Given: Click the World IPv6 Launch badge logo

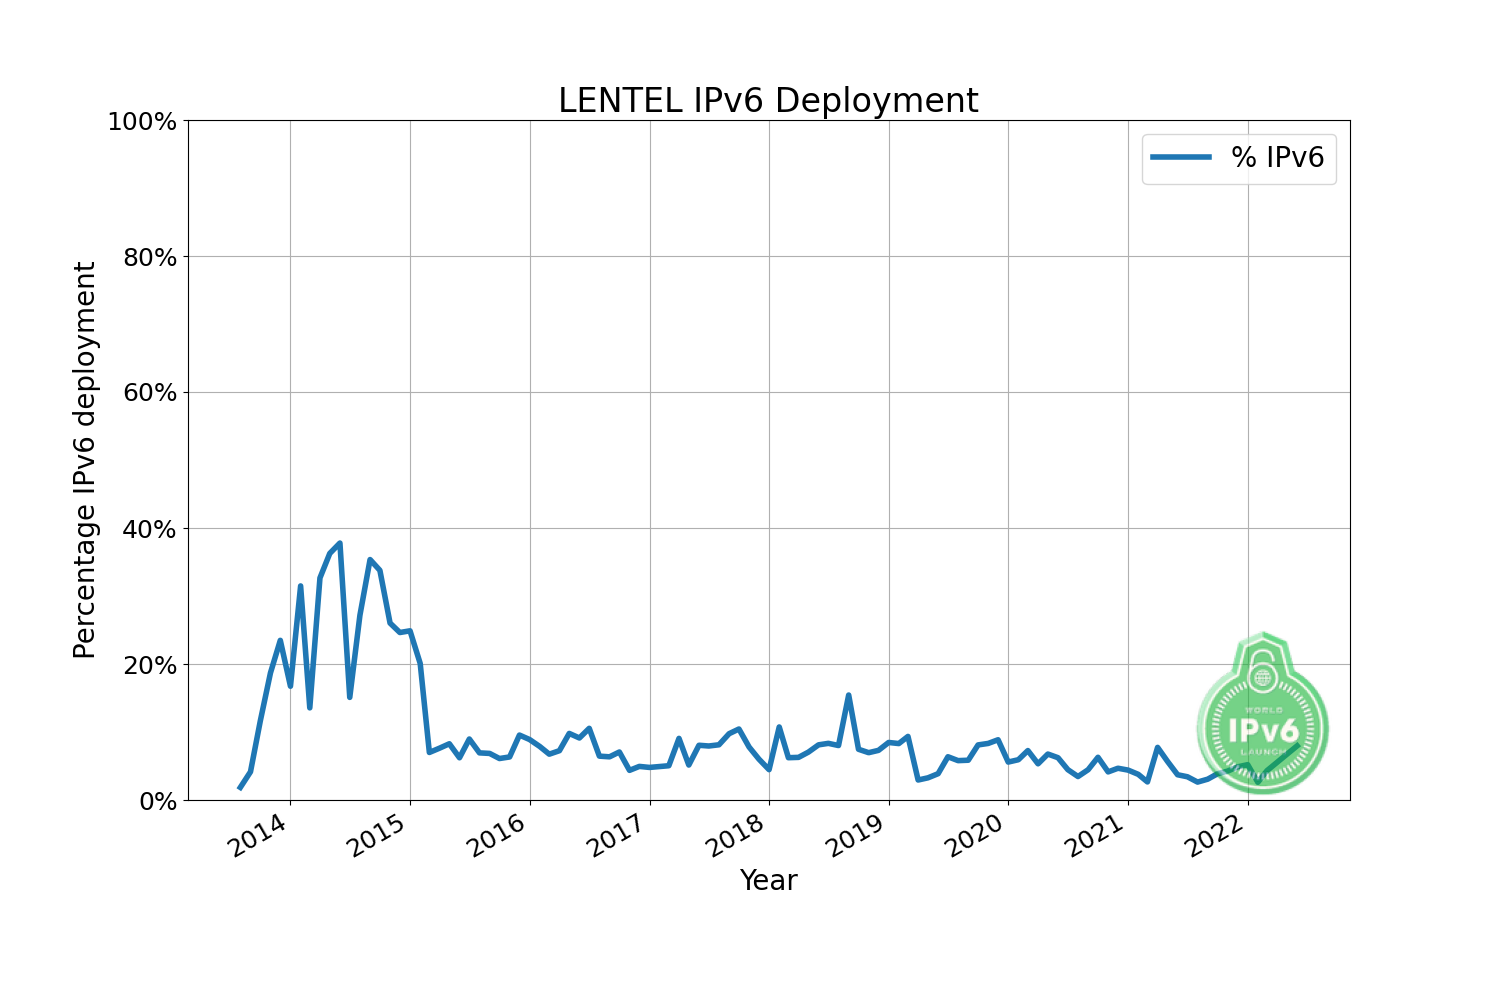Looking at the screenshot, I should coord(1262,710).
